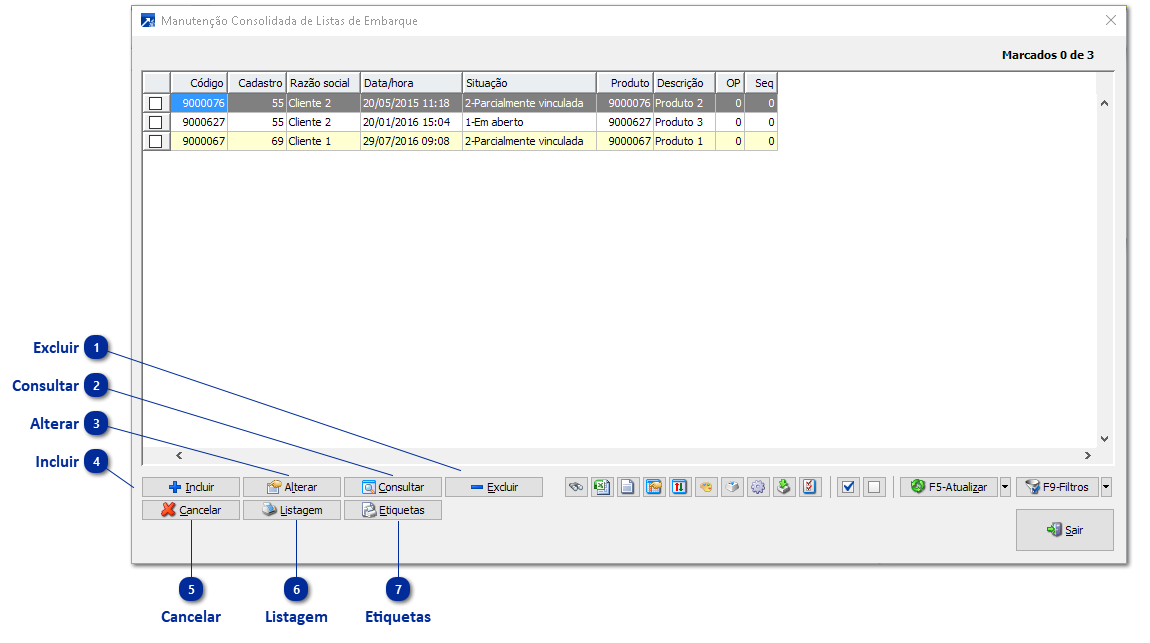
Task: Close the Manutenção Consolidada window
Action: [1110, 21]
